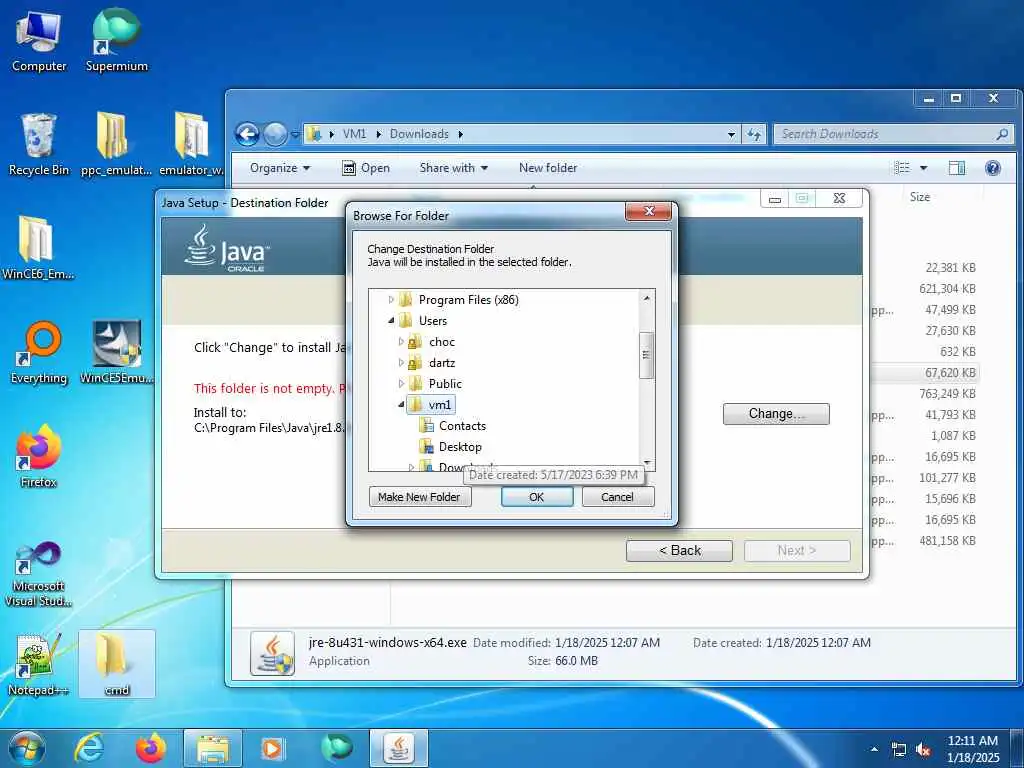
Task: Select the Public folder in the tree
Action: pyautogui.click(x=445, y=383)
